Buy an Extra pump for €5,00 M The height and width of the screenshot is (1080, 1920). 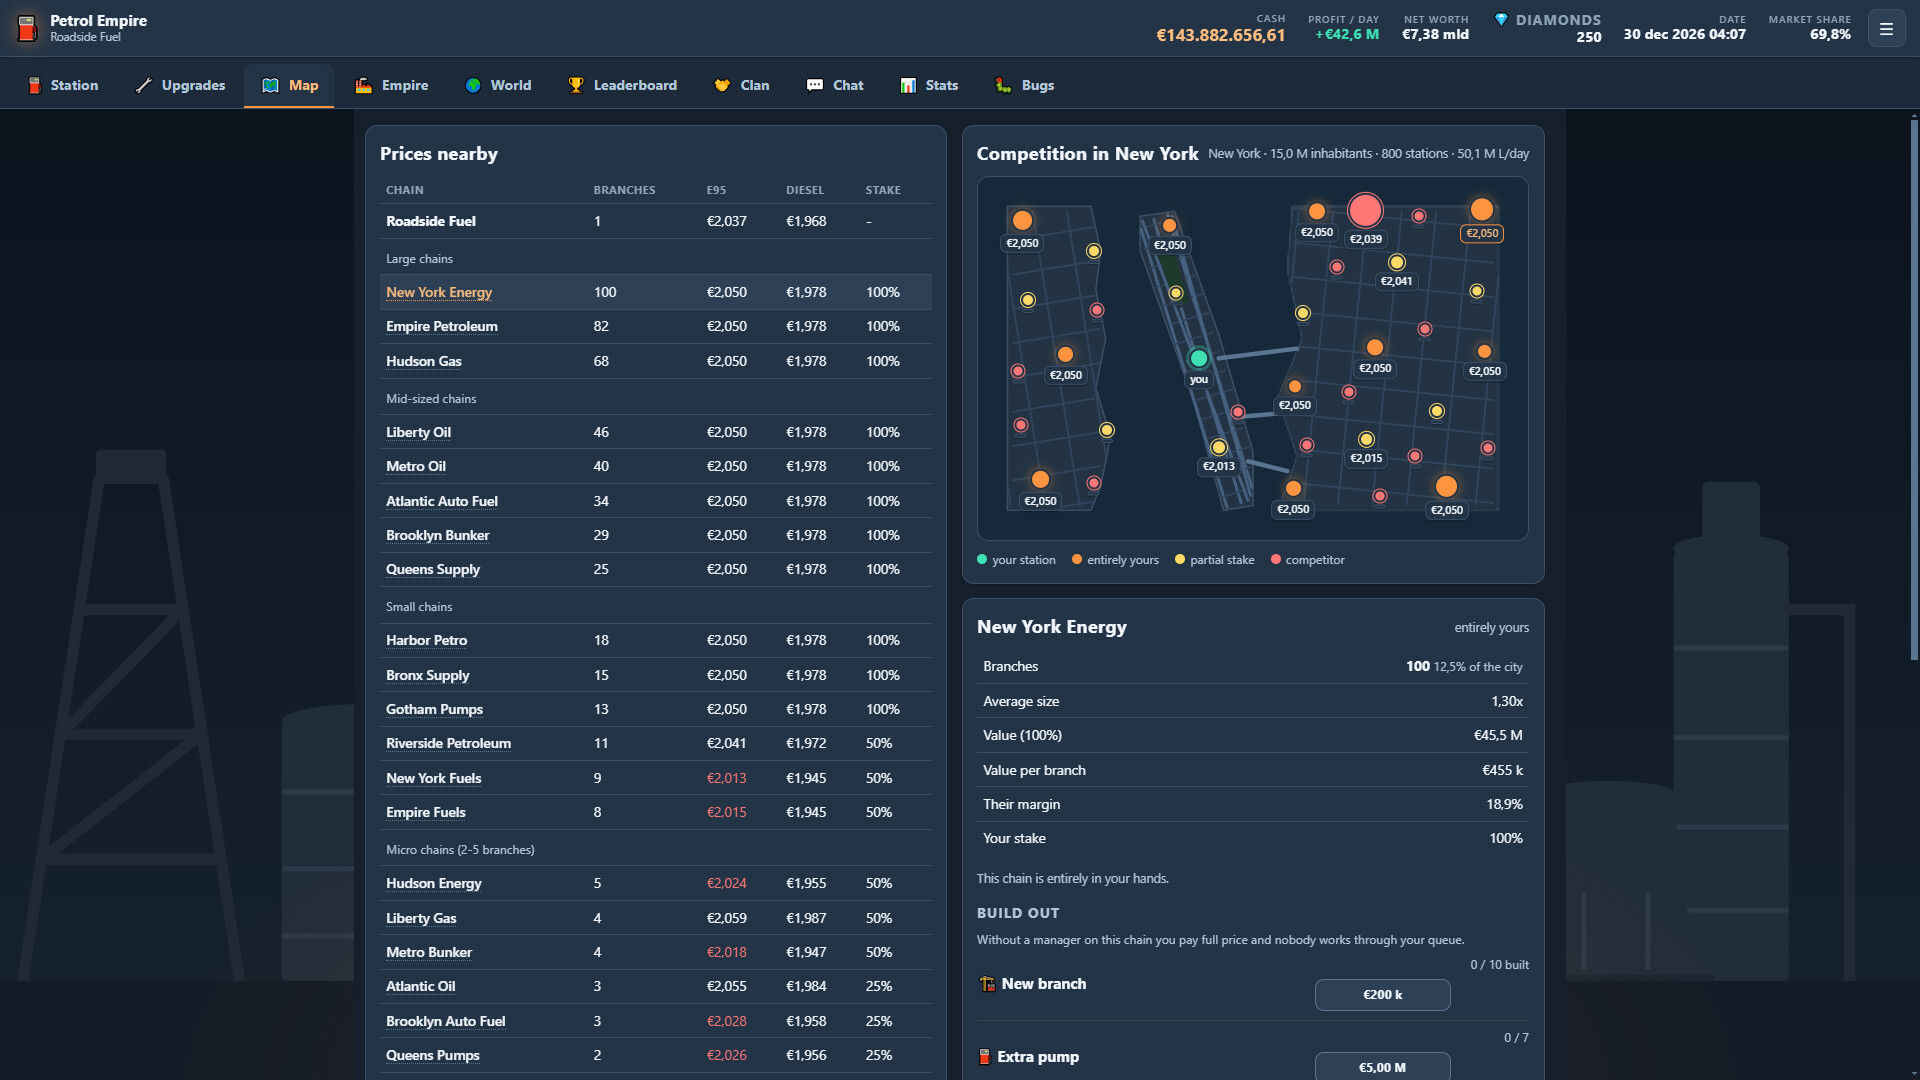[x=1382, y=1067]
